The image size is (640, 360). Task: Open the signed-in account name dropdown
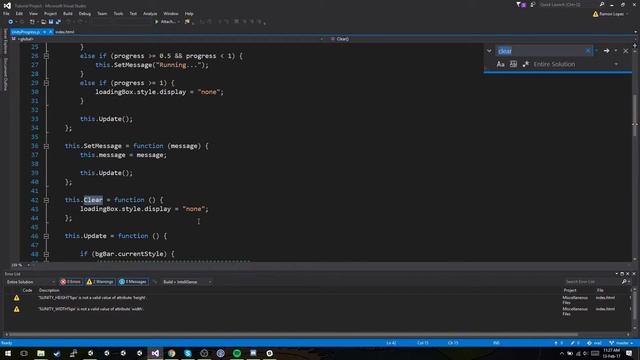(x=611, y=14)
